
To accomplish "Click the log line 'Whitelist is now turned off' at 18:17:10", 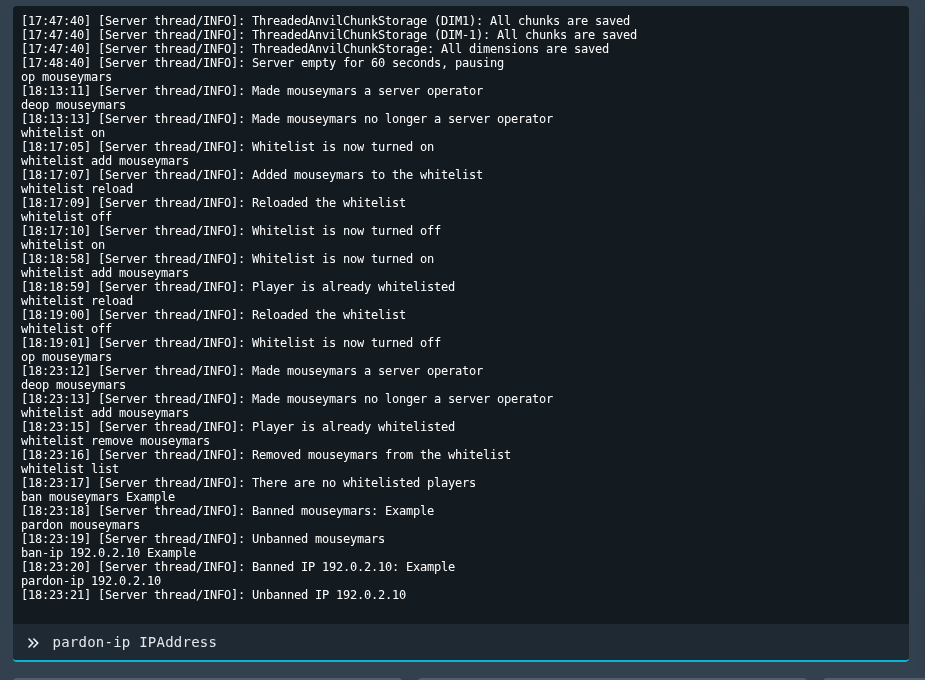I will point(231,231).
